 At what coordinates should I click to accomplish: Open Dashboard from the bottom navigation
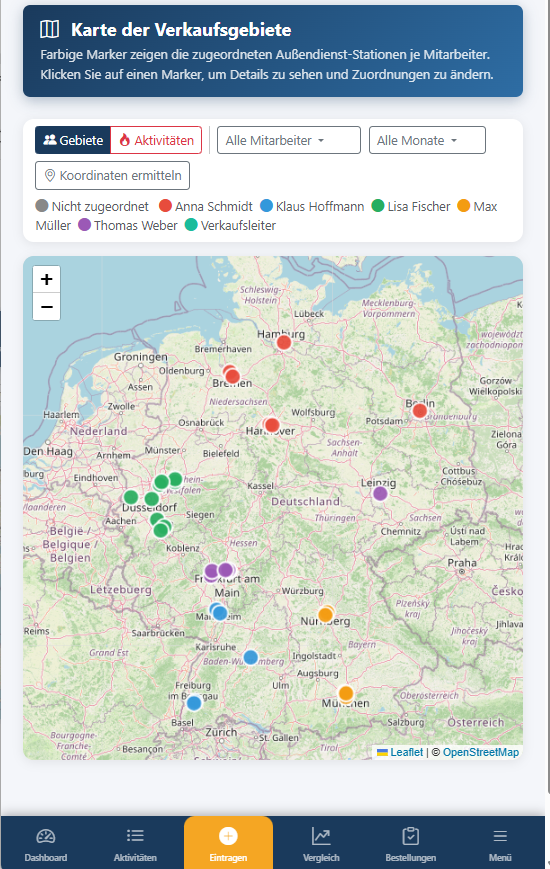pos(45,844)
